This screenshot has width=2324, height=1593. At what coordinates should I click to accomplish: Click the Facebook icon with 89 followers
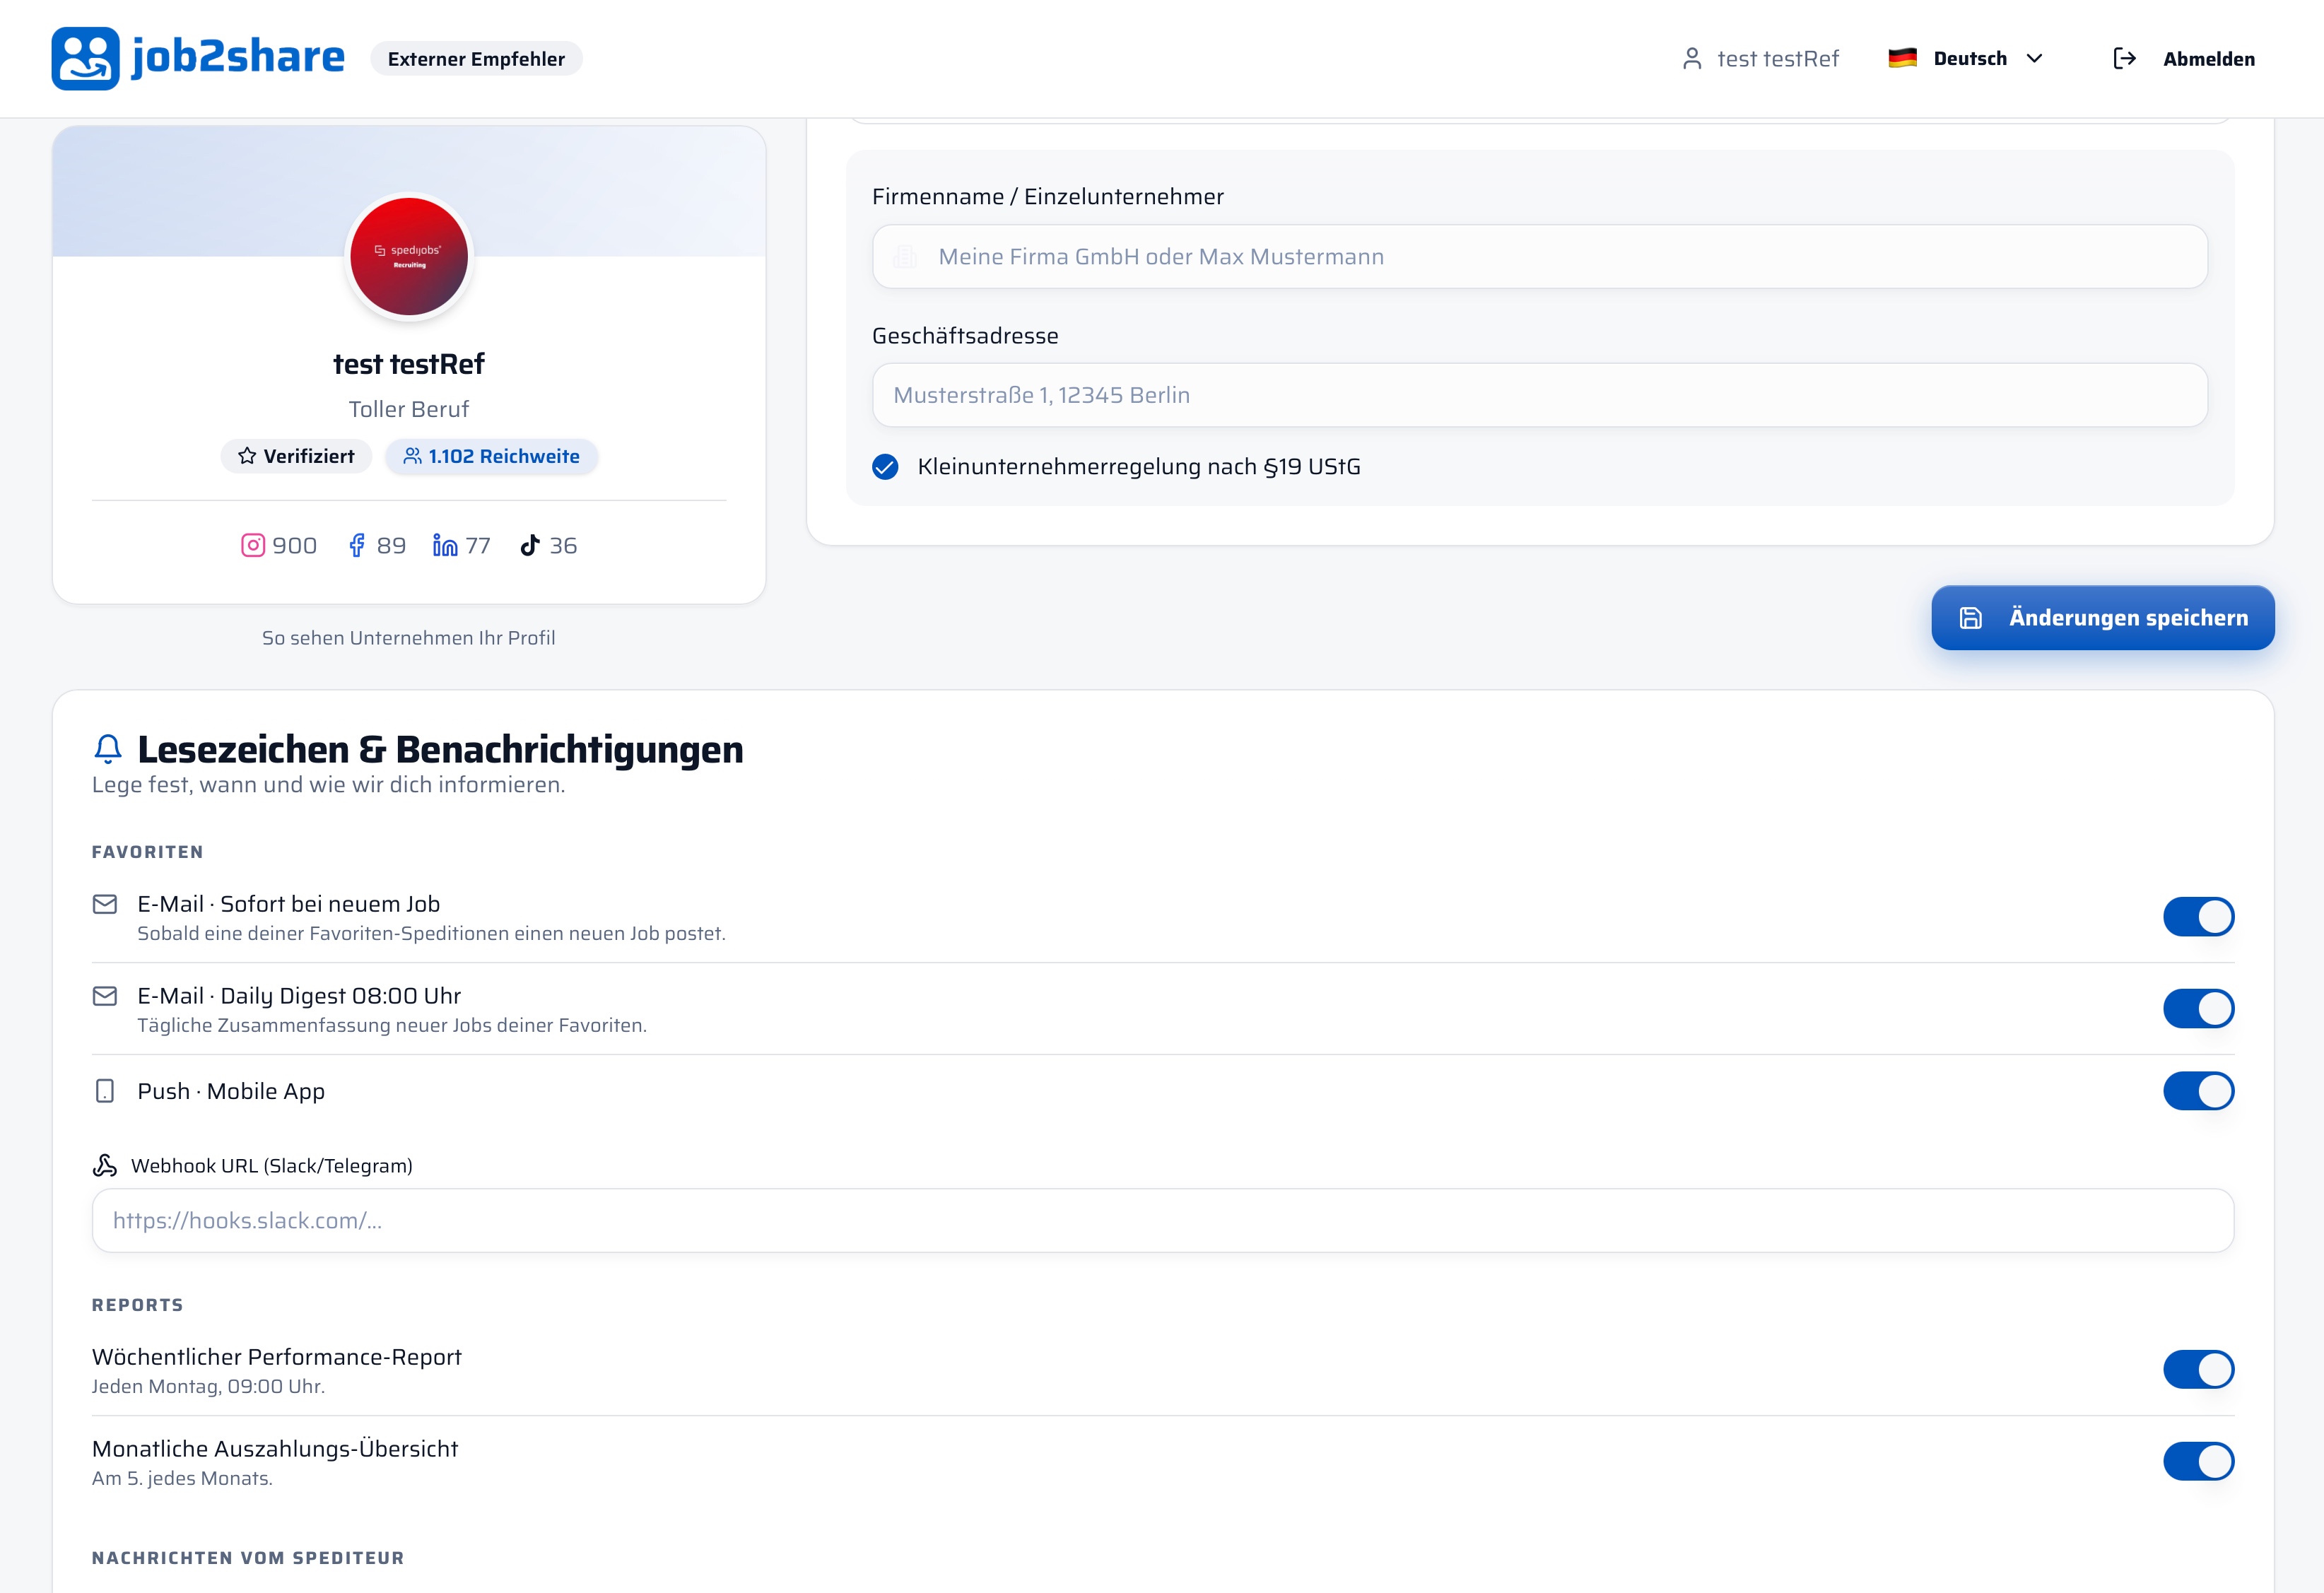click(356, 545)
